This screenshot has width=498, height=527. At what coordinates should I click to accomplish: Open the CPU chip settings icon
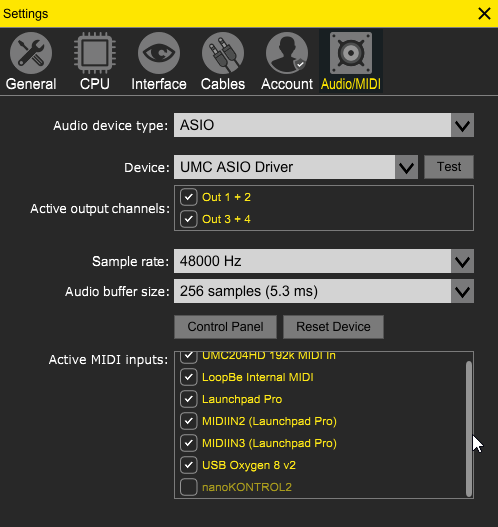(x=95, y=53)
